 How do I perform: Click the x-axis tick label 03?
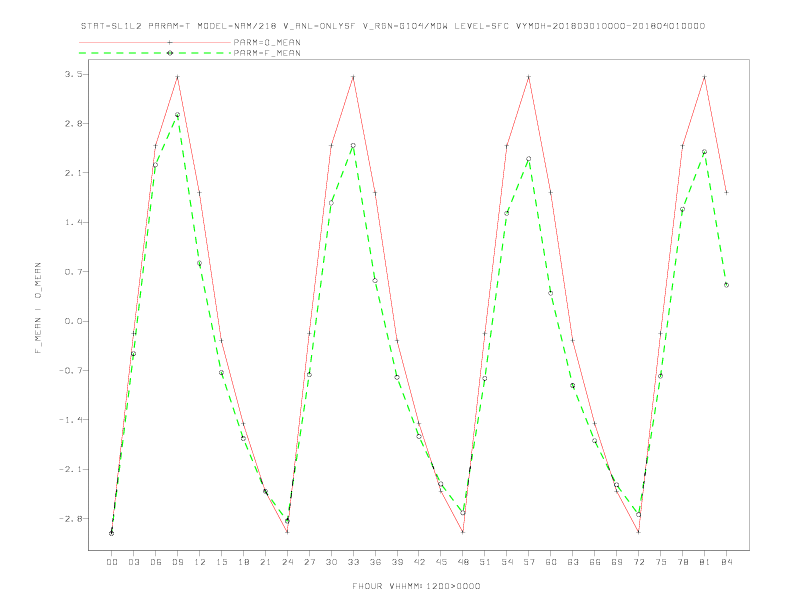(133, 562)
